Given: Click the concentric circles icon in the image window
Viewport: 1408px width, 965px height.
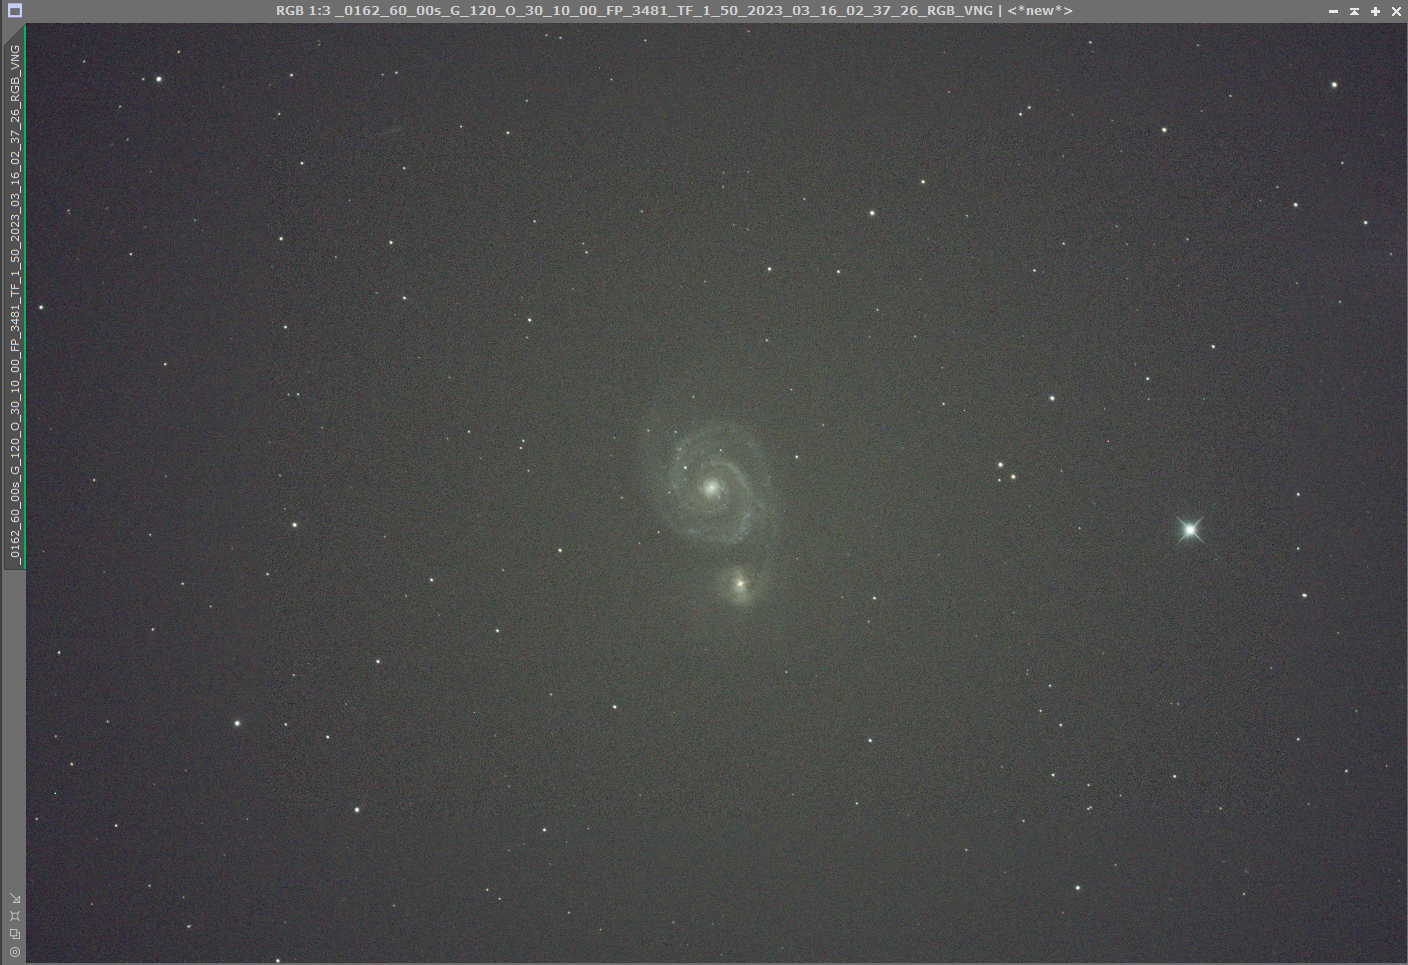Looking at the screenshot, I should coord(15,952).
